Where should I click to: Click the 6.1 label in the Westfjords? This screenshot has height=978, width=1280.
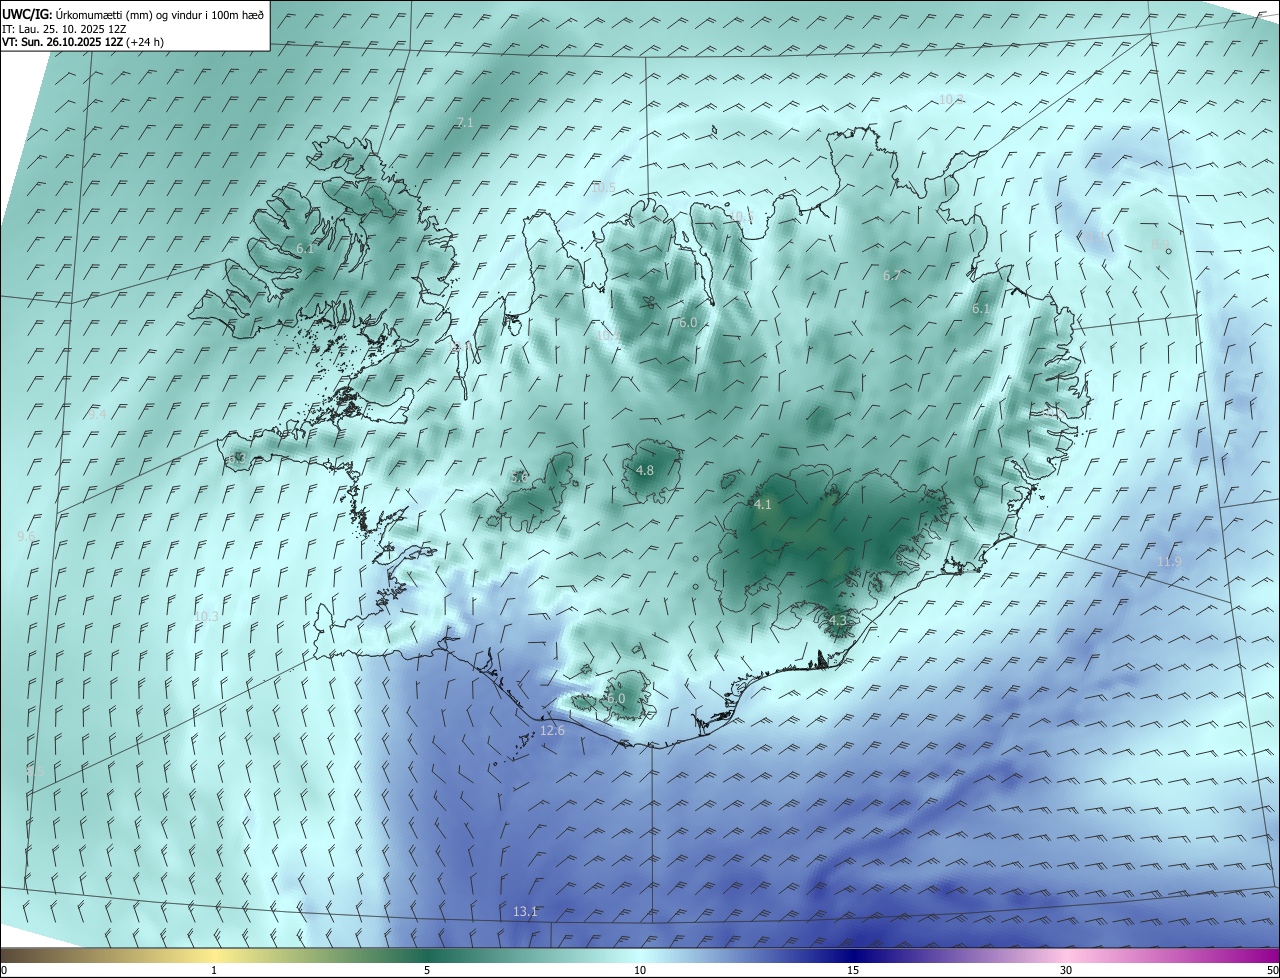305,248
